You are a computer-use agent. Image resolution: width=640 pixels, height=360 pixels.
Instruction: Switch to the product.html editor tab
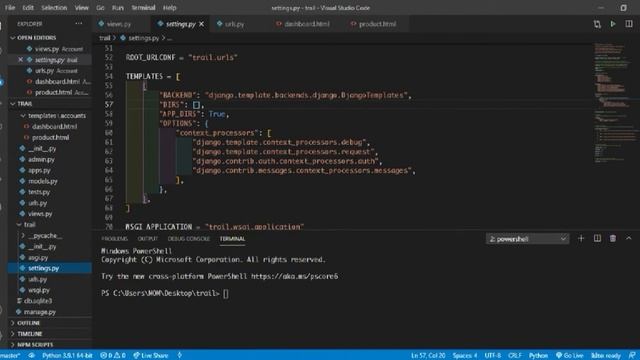point(377,24)
